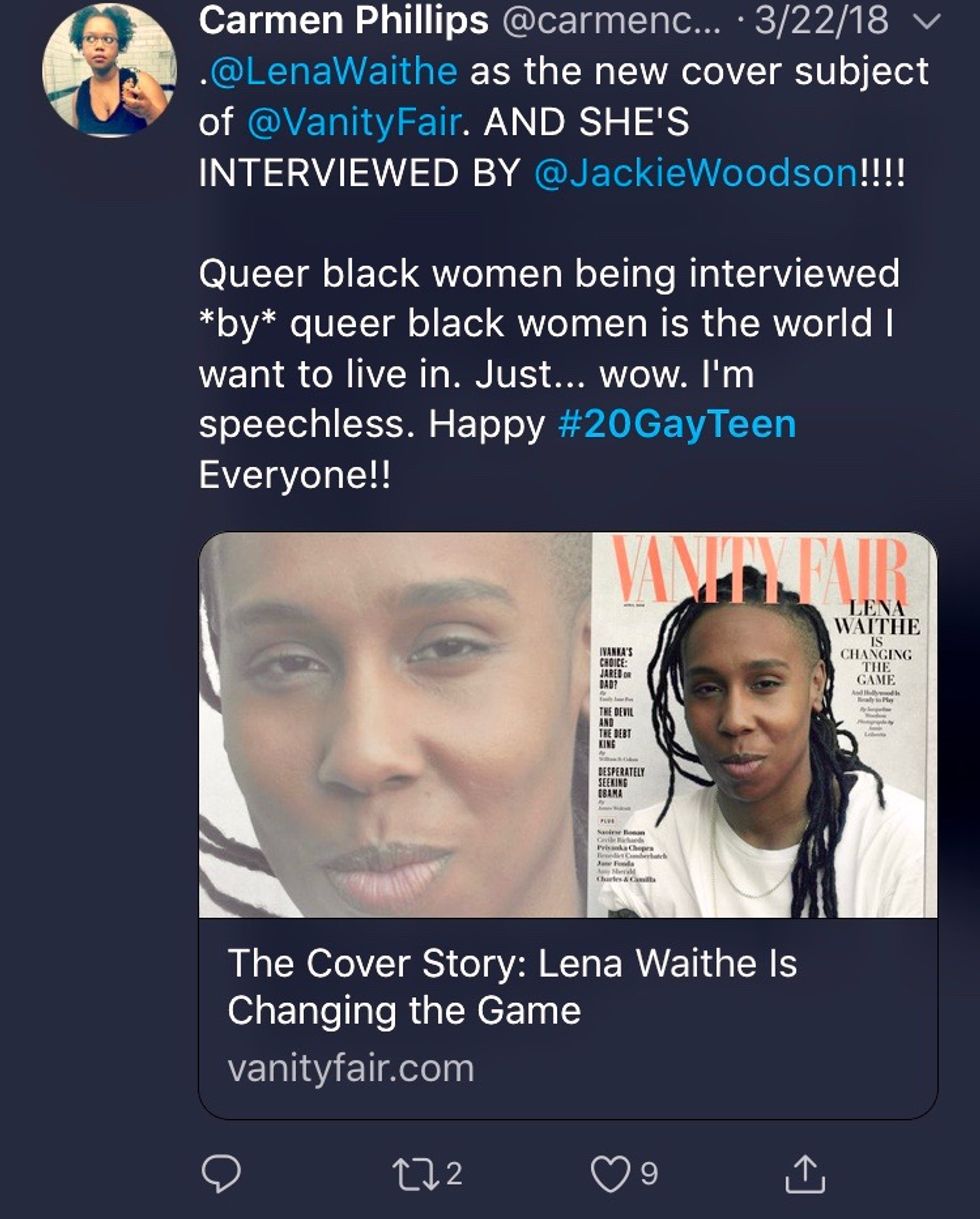Select the tweet body text paragraph
Screen dimensions: 980x1219
point(566,271)
